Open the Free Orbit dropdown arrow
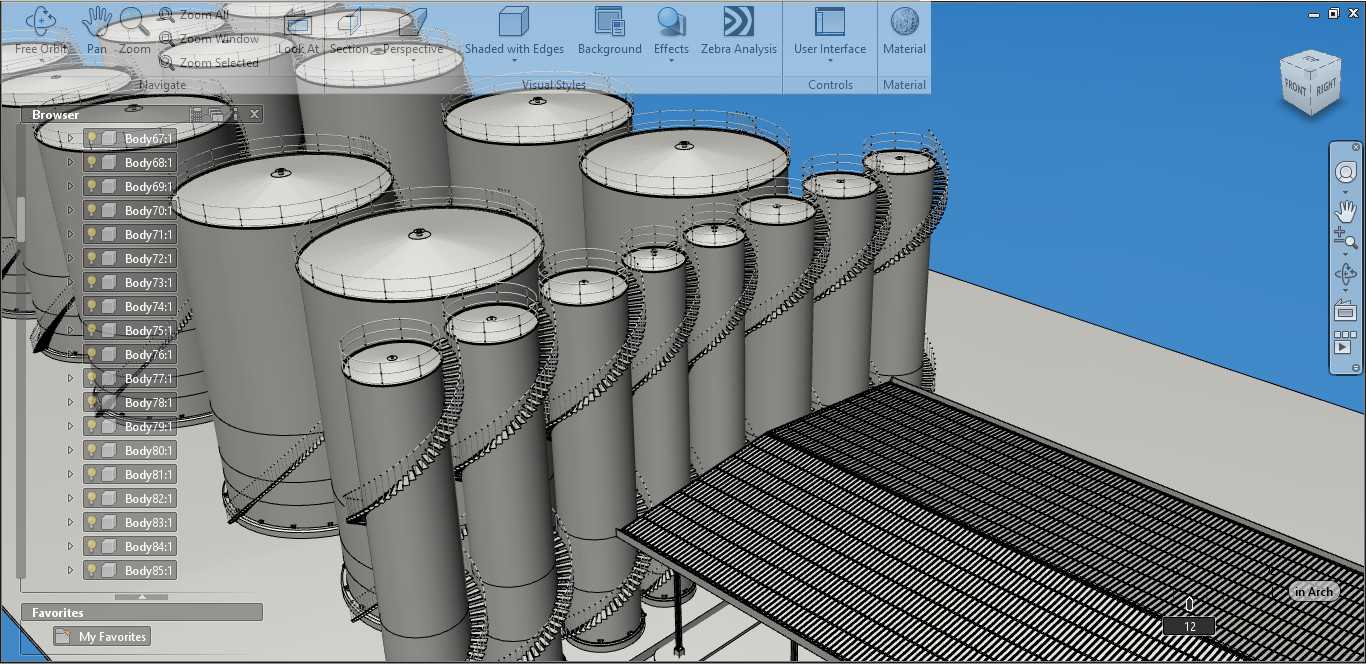Screen dimensions: 1366x664 (41, 61)
